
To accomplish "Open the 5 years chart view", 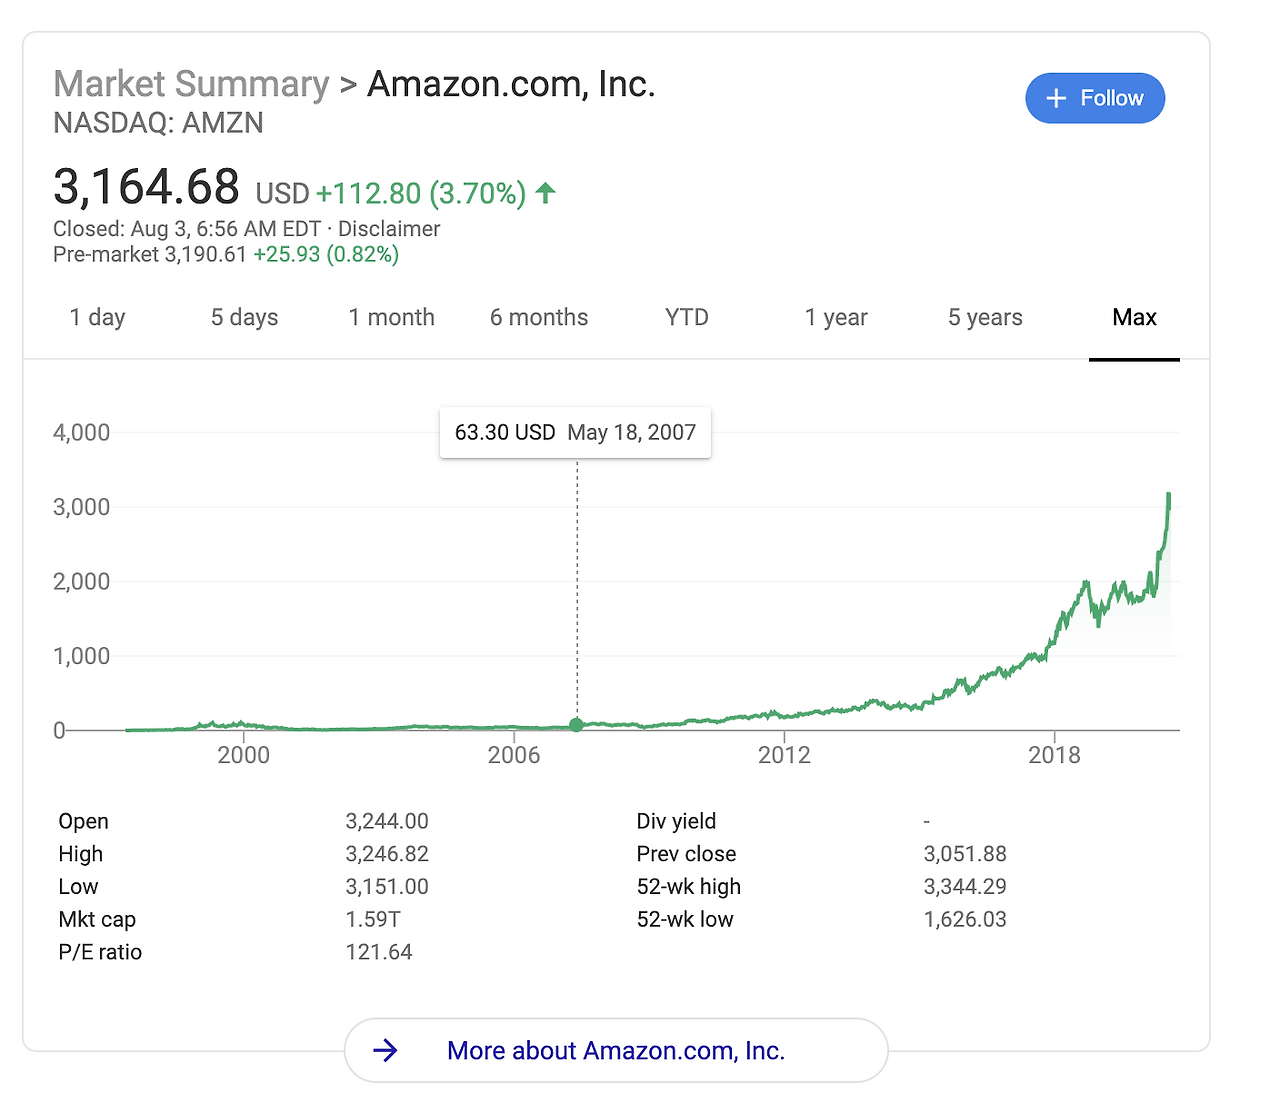I will coord(985,318).
